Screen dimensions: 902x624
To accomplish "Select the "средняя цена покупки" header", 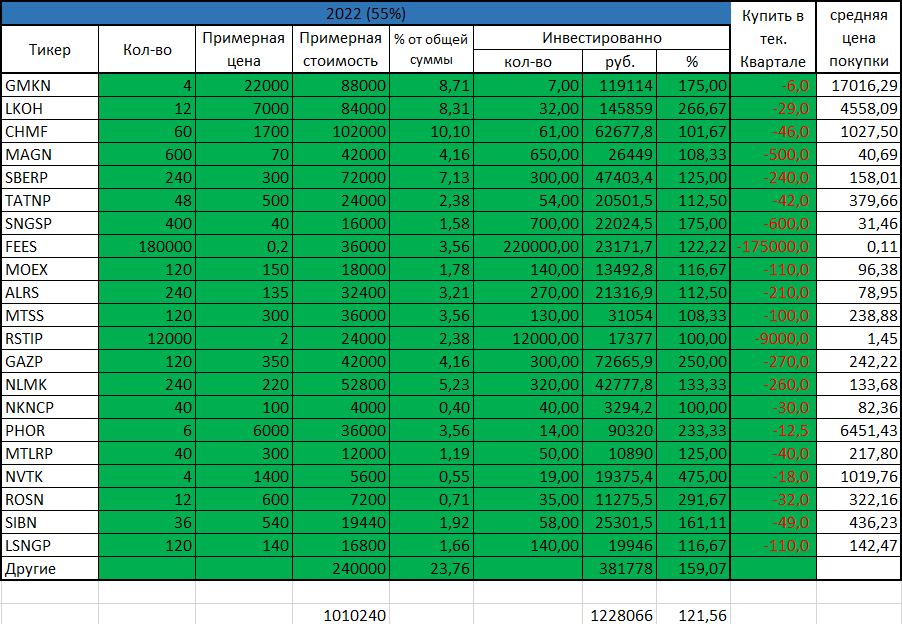I will [859, 38].
